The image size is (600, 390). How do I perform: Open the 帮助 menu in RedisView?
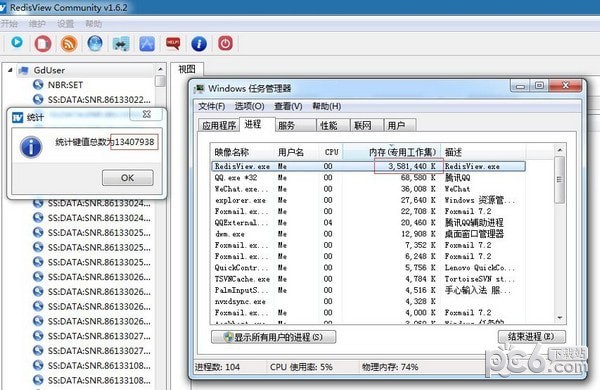(x=94, y=24)
